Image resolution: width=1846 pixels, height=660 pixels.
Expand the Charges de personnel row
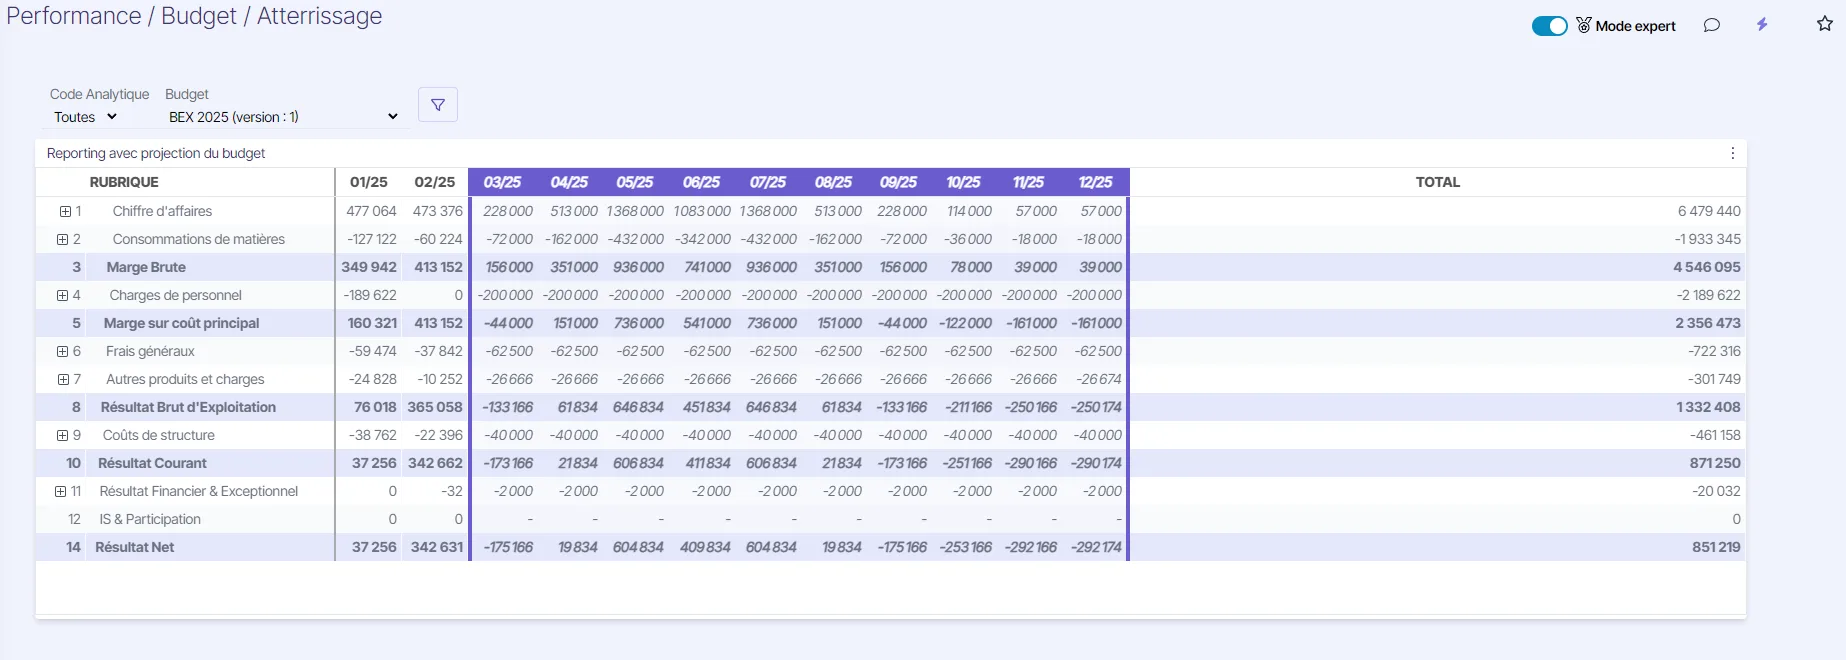63,295
